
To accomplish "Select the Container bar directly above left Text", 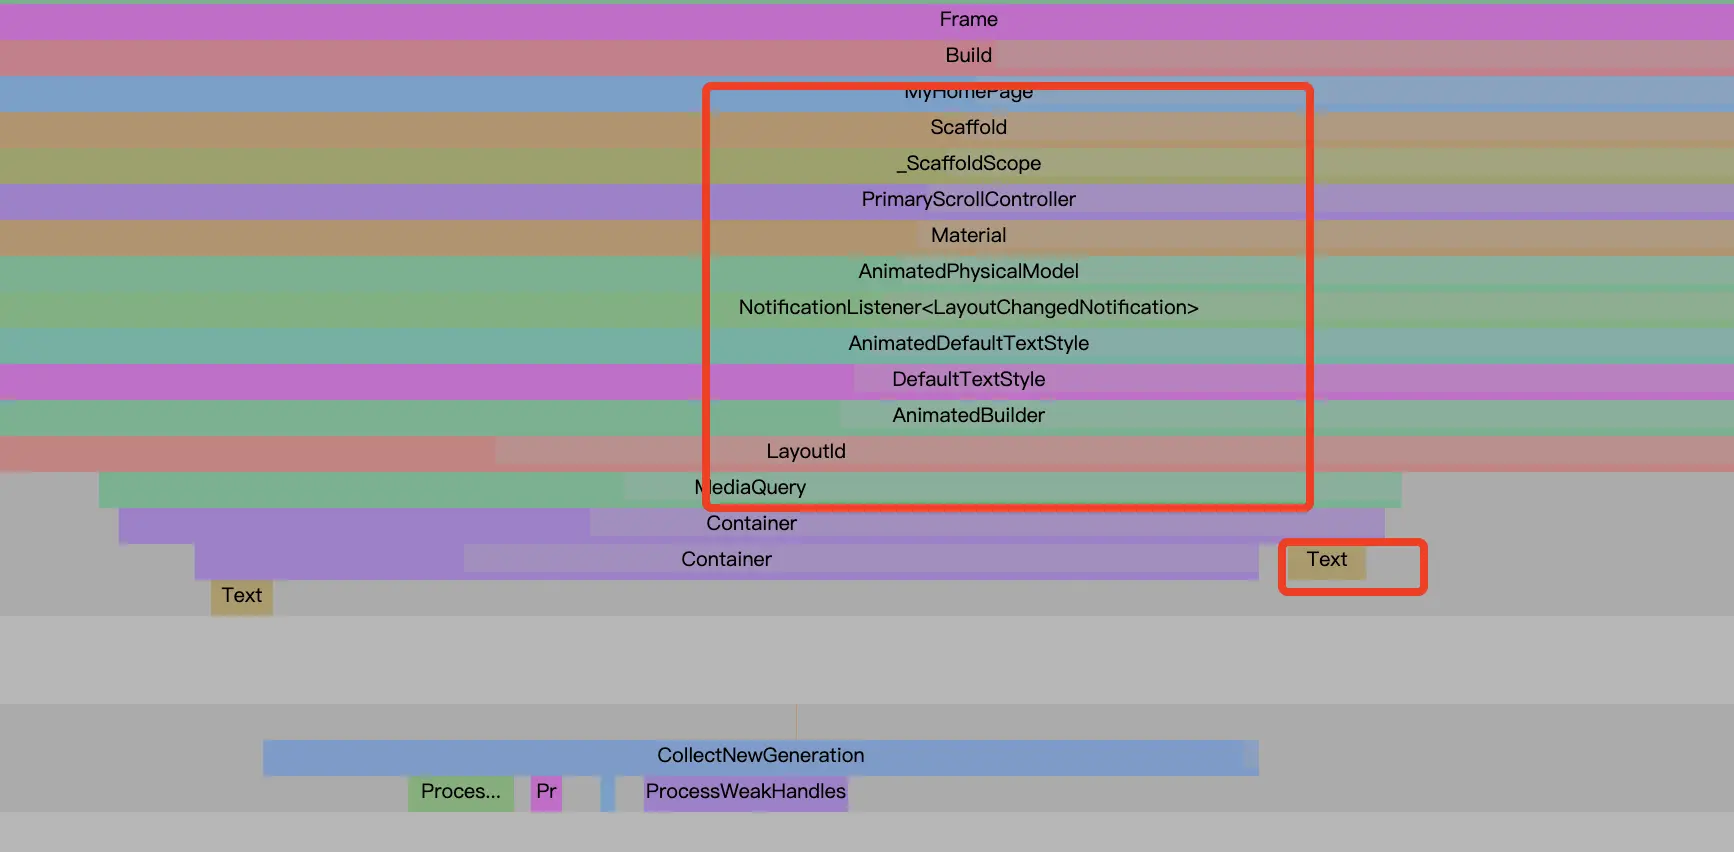I will [726, 561].
